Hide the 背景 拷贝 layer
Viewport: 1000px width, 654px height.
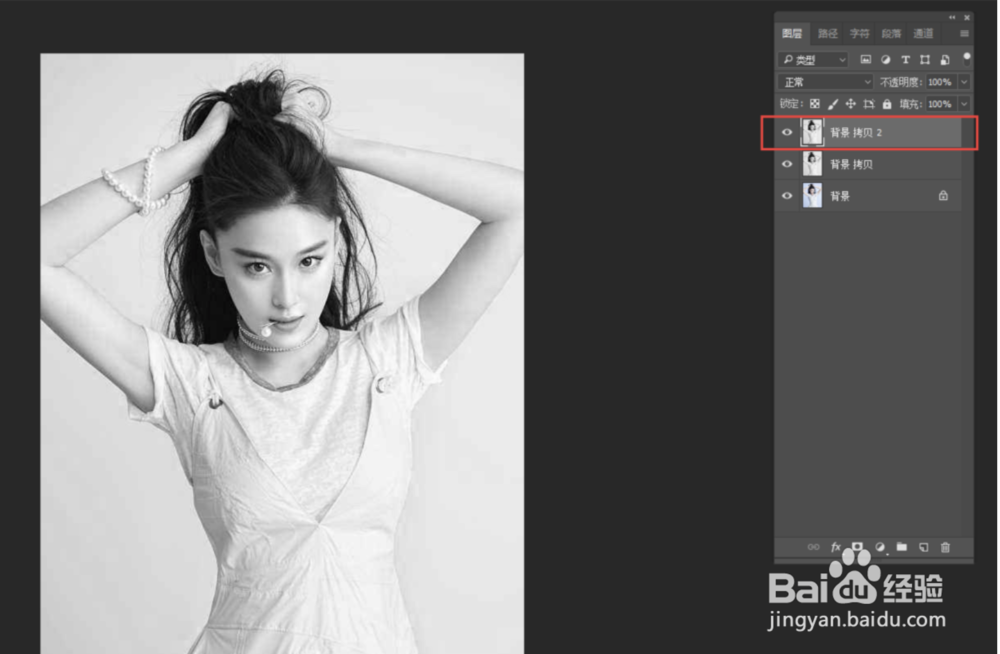click(x=787, y=164)
